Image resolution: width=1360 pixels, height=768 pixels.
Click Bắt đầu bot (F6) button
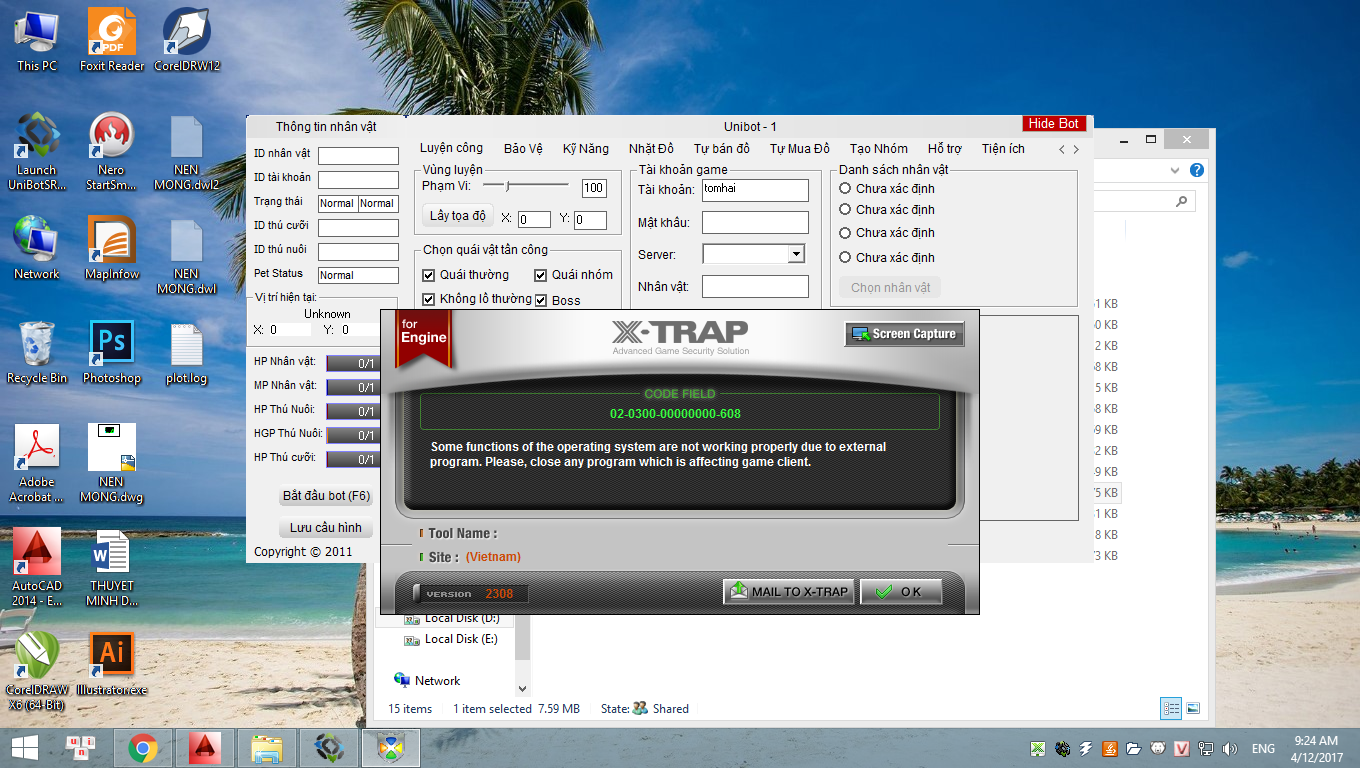click(326, 496)
